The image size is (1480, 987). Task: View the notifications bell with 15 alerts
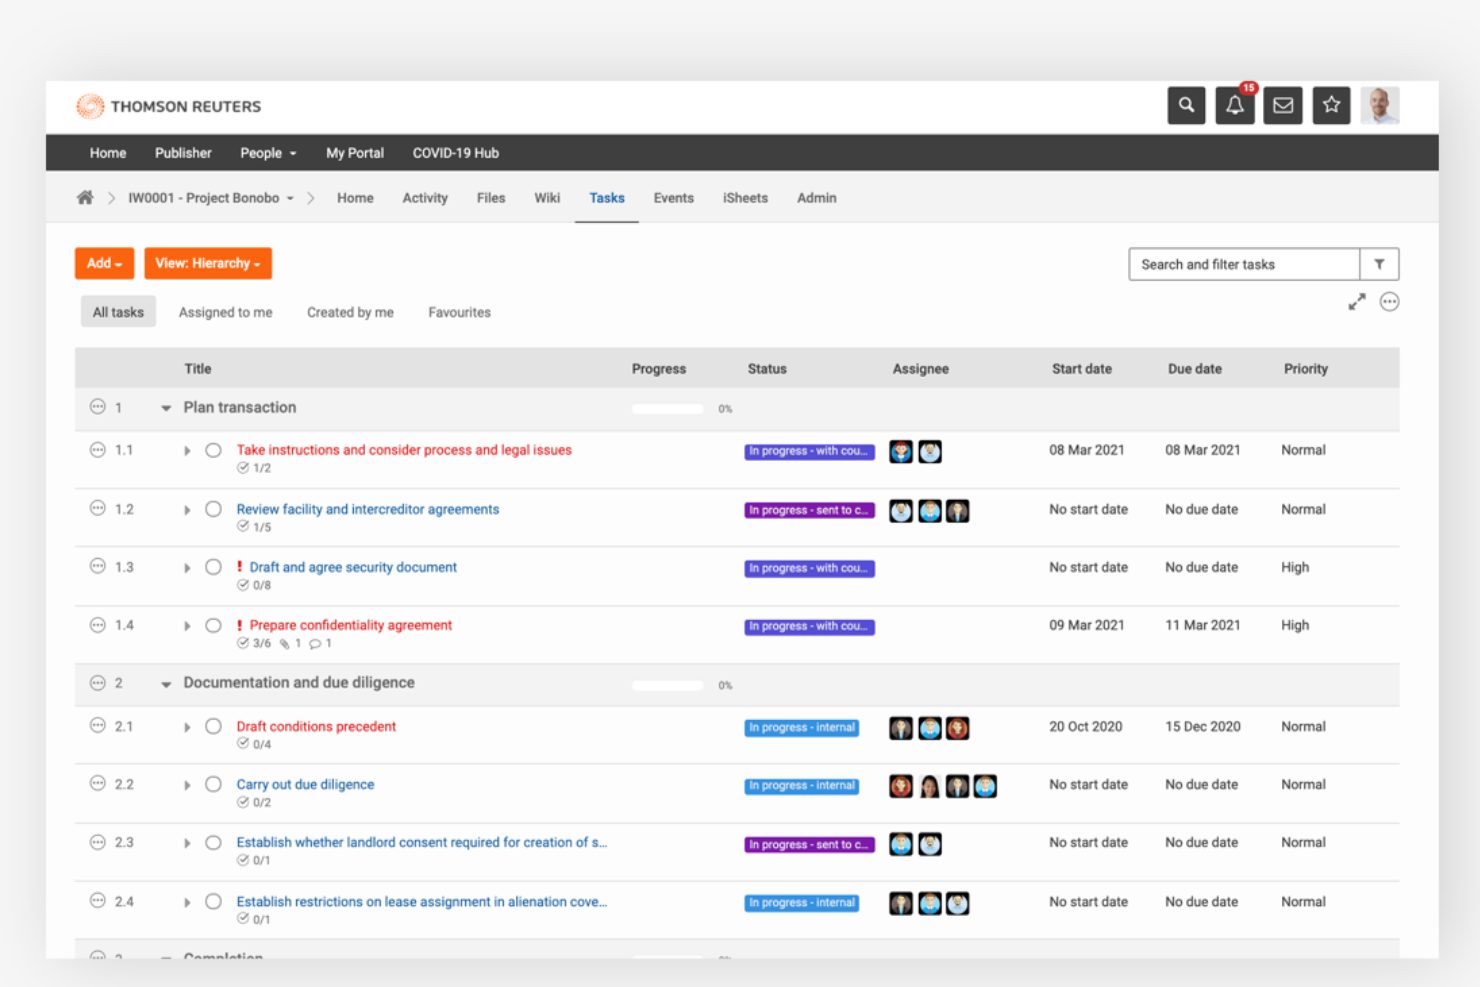[1234, 106]
